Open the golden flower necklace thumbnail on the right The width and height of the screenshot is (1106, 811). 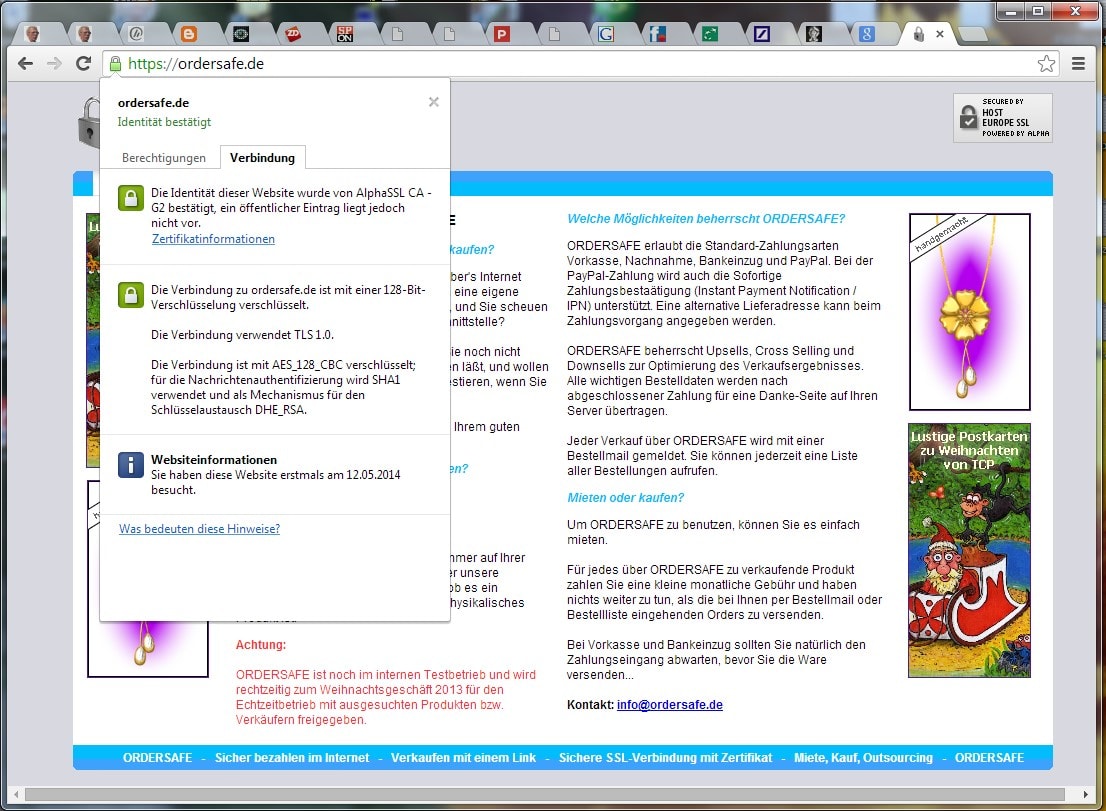click(x=969, y=312)
